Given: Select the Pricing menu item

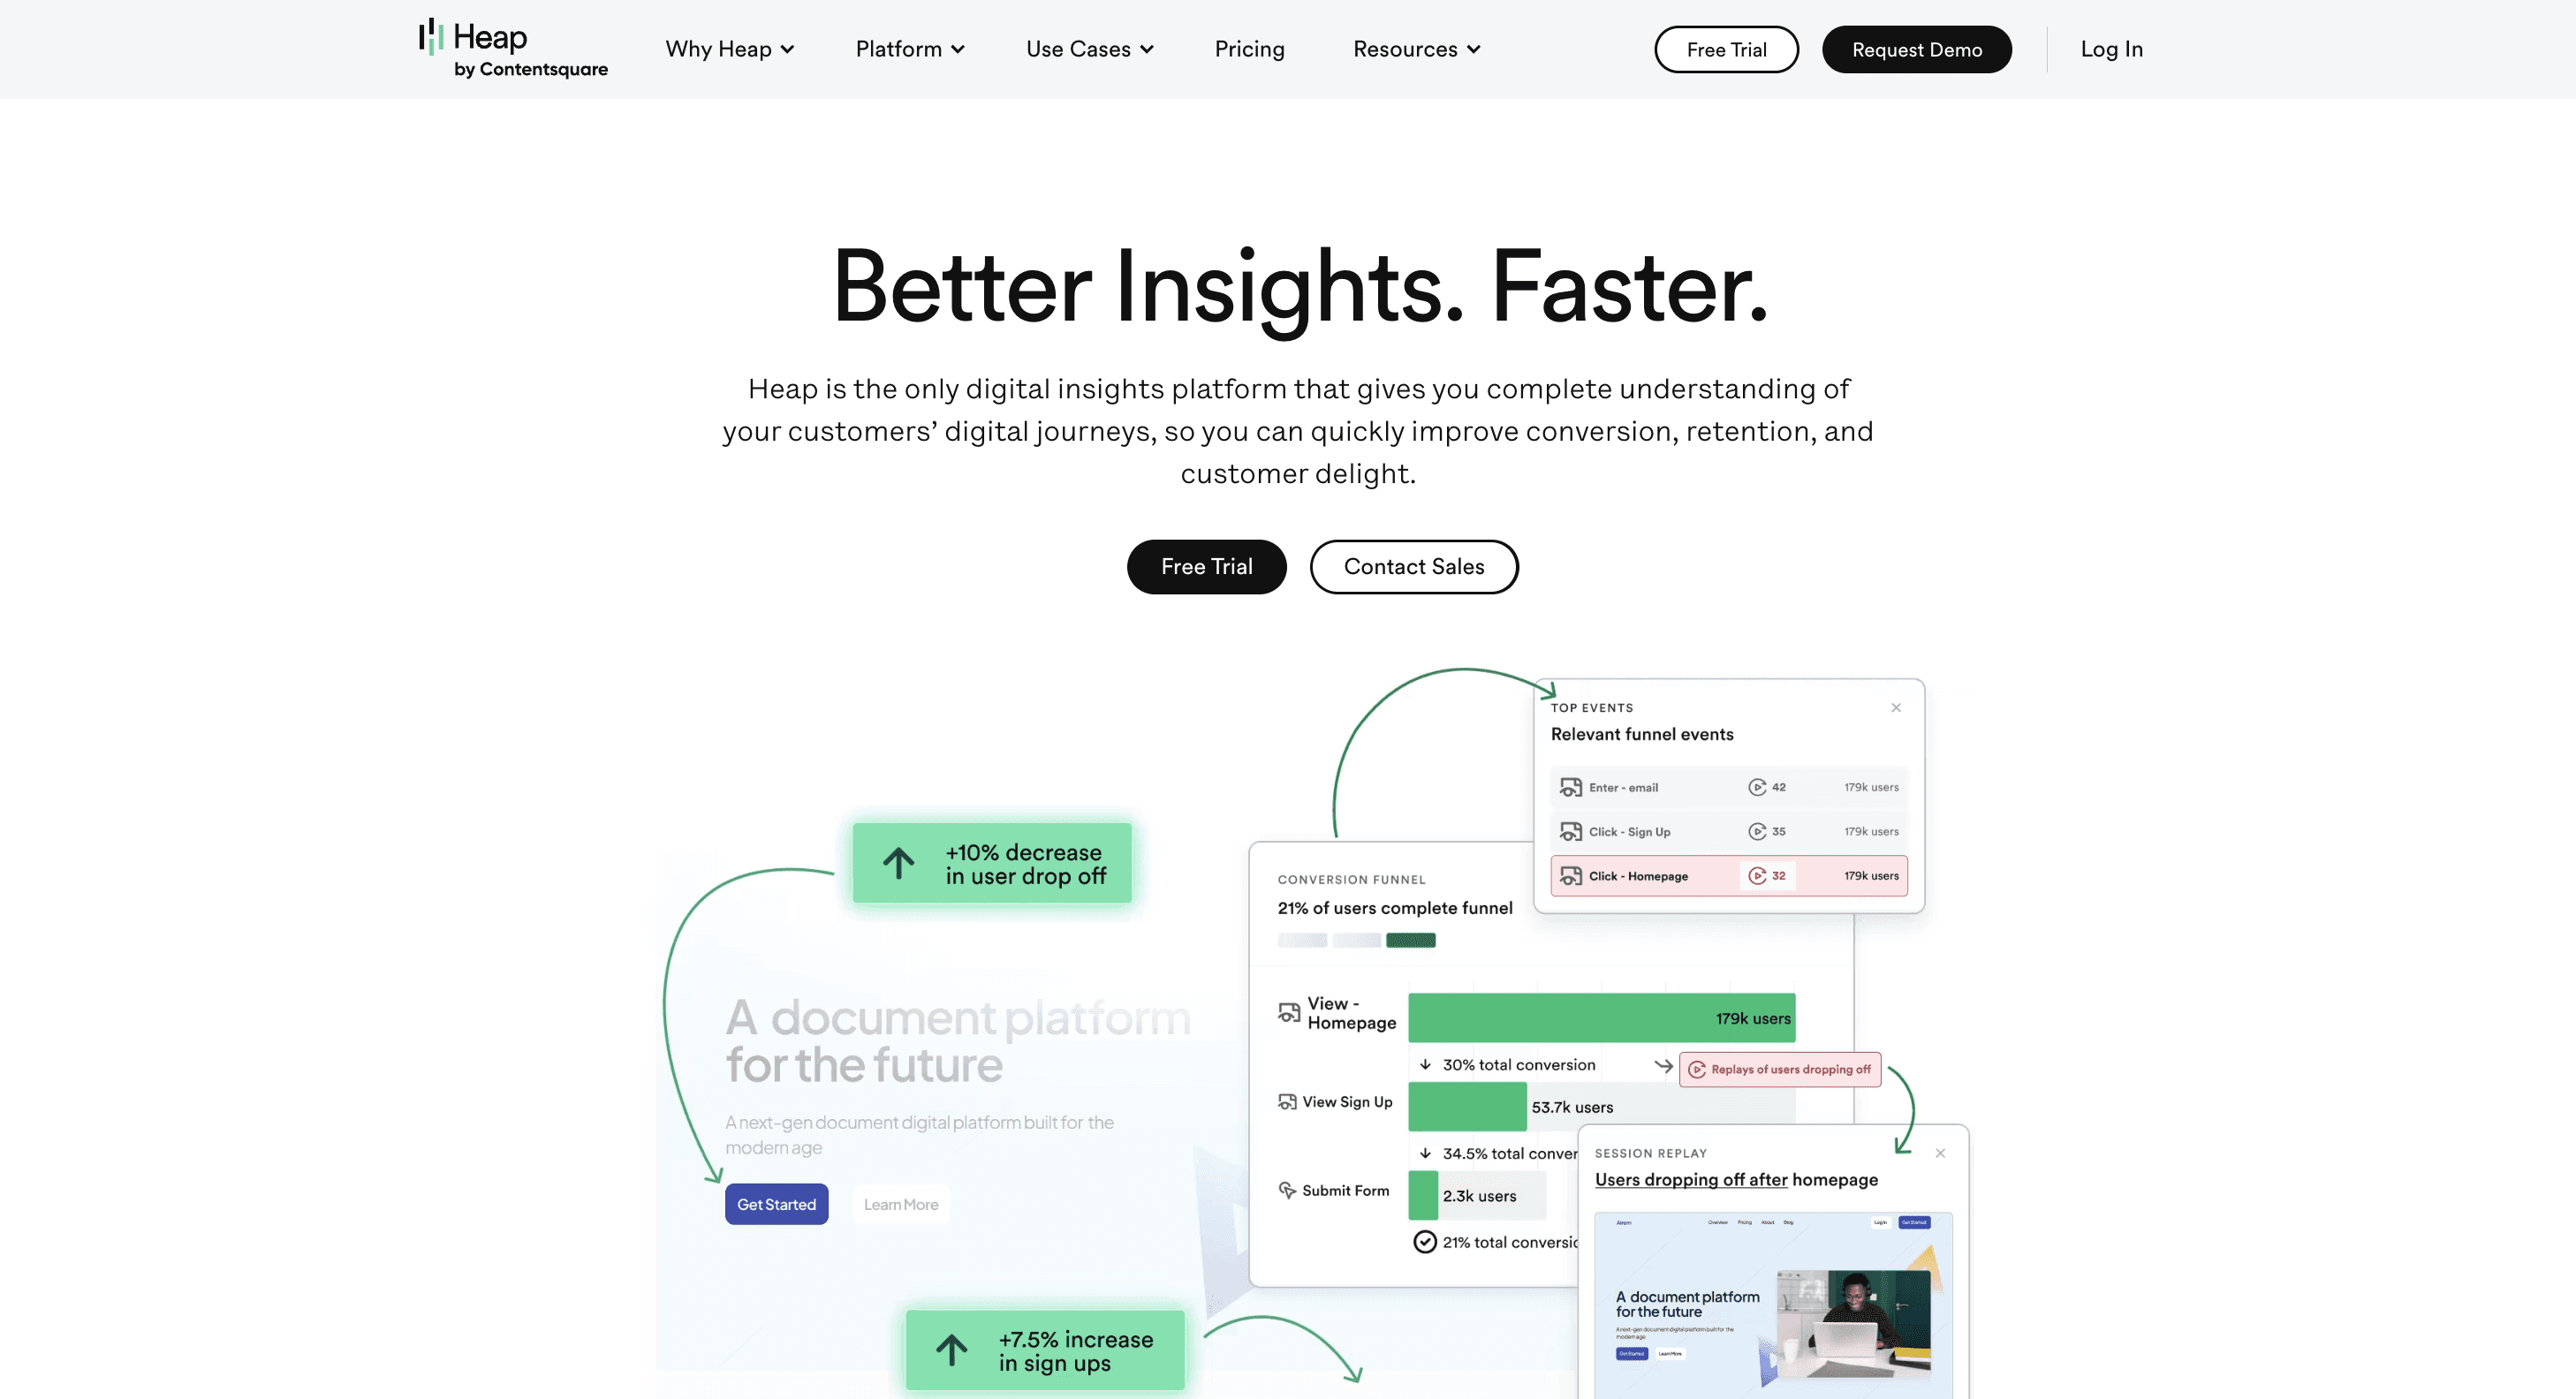Looking at the screenshot, I should tap(1249, 49).
